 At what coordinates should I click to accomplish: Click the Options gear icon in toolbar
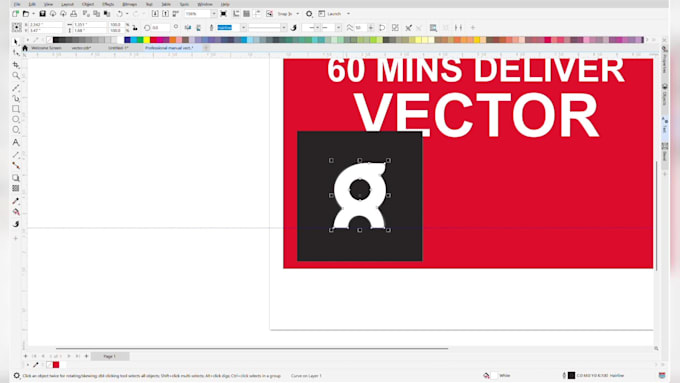[309, 14]
